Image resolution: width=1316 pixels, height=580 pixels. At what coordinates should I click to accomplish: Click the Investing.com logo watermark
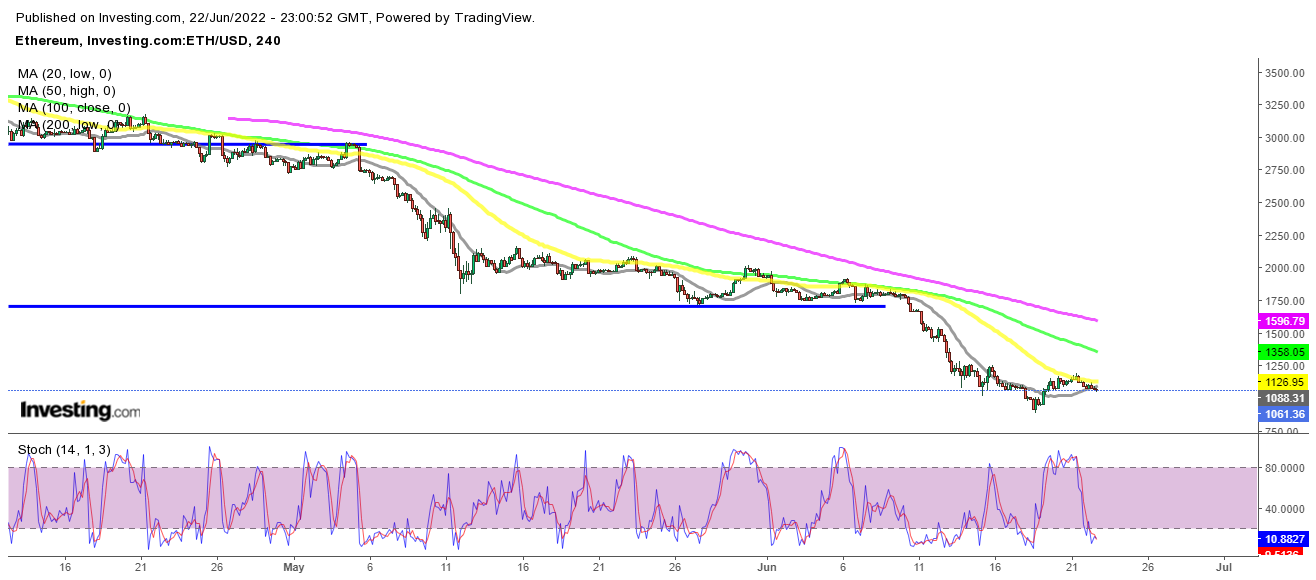[x=80, y=410]
